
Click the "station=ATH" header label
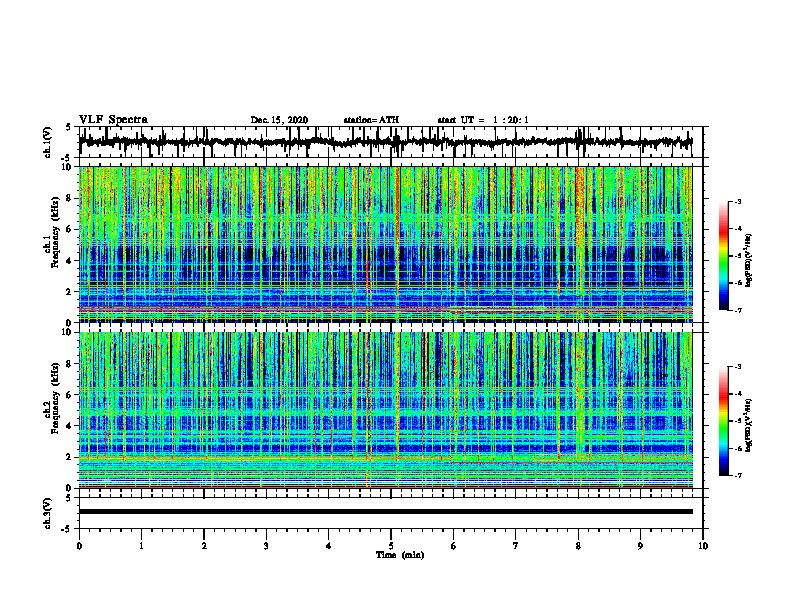click(371, 120)
